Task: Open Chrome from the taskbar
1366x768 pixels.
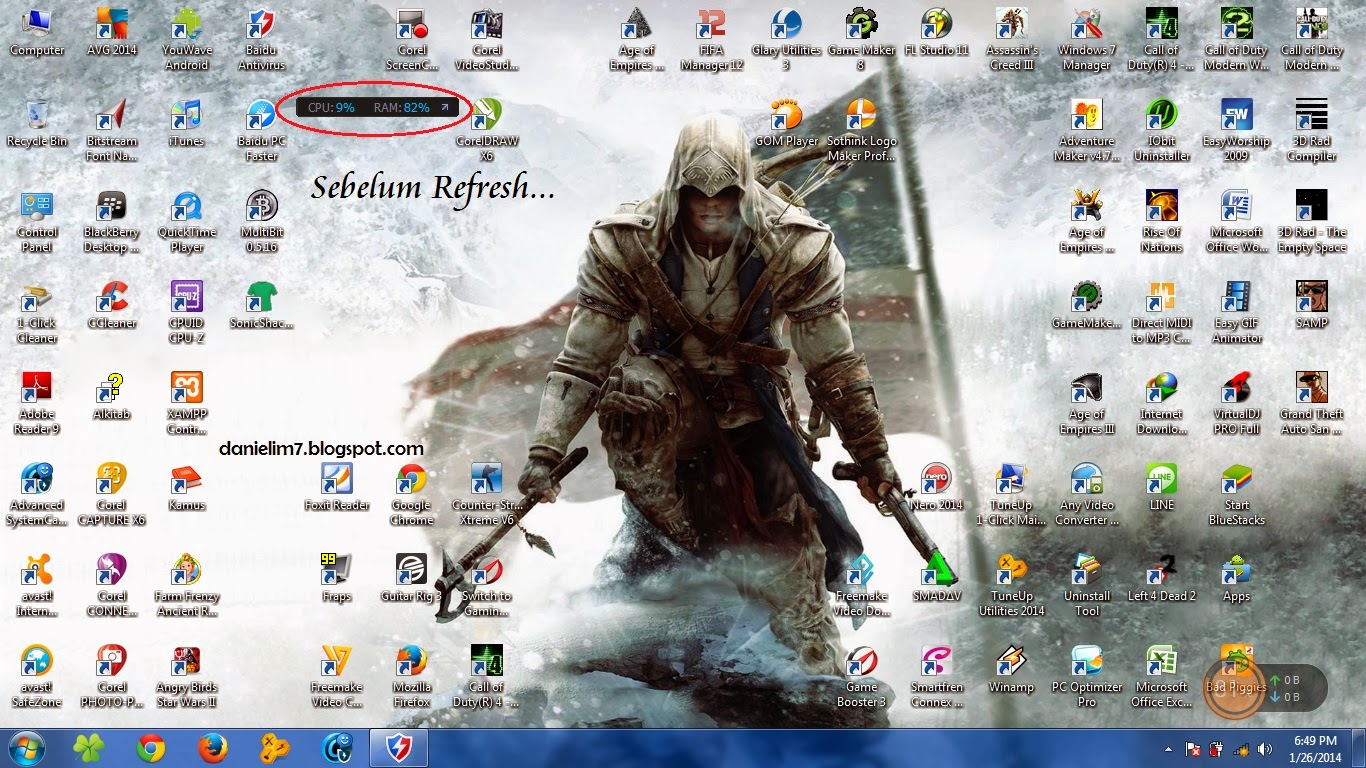Action: click(151, 748)
